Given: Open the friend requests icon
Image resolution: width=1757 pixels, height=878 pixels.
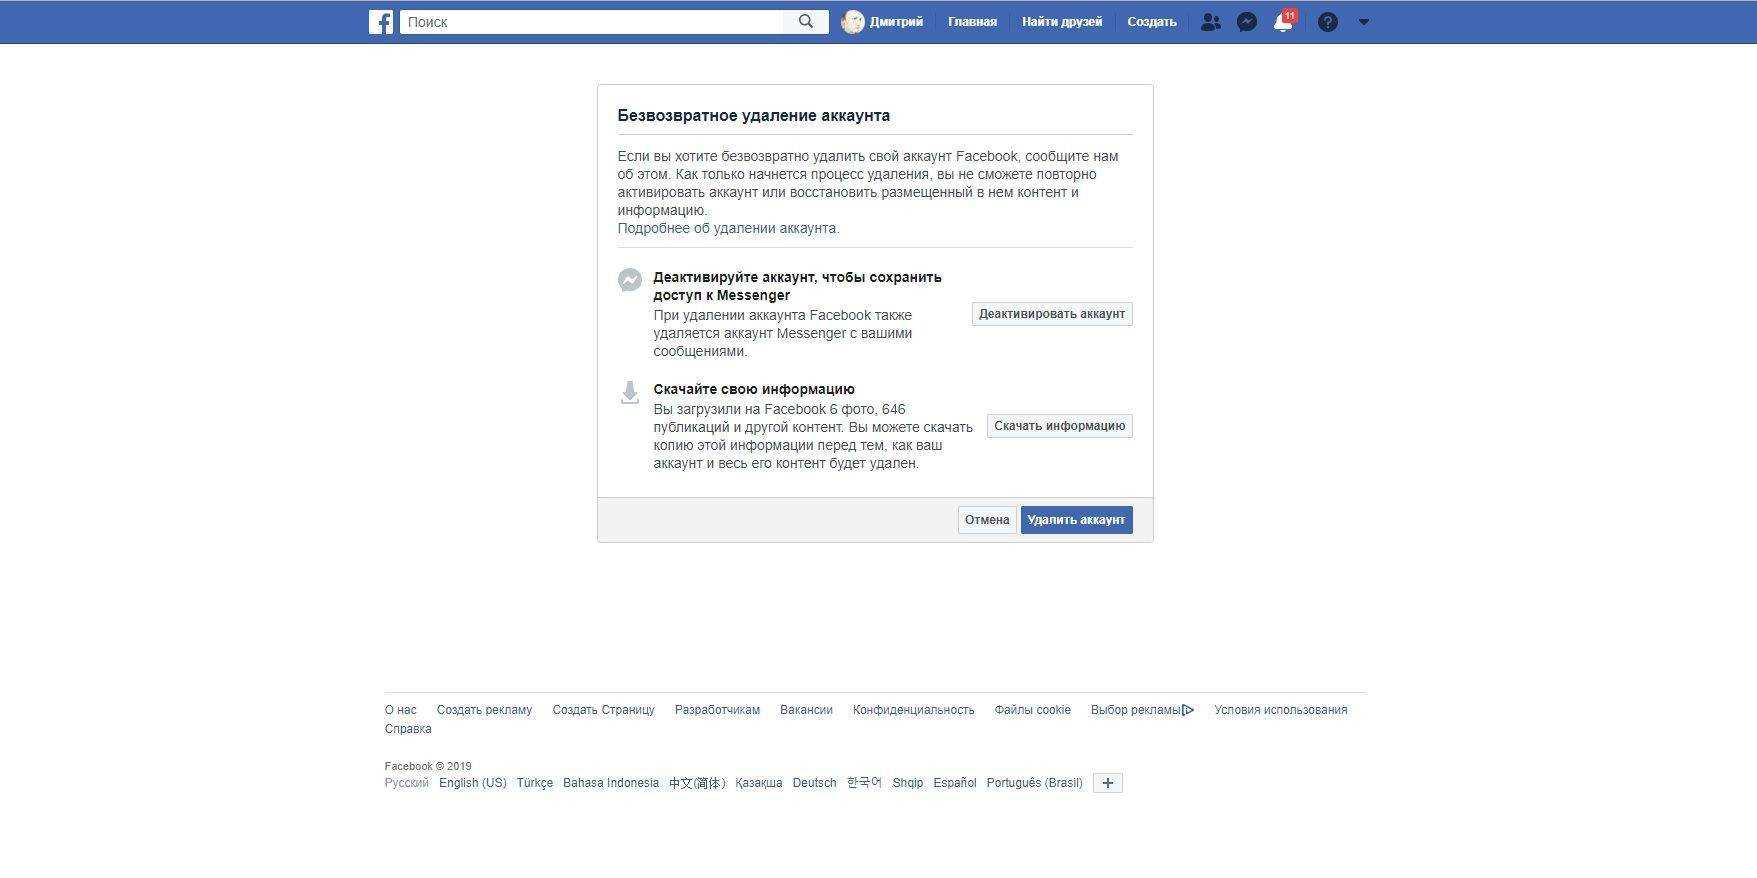Looking at the screenshot, I should 1210,22.
